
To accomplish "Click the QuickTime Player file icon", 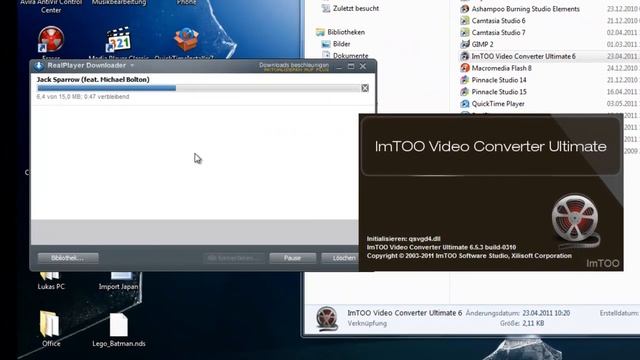I will [x=464, y=104].
